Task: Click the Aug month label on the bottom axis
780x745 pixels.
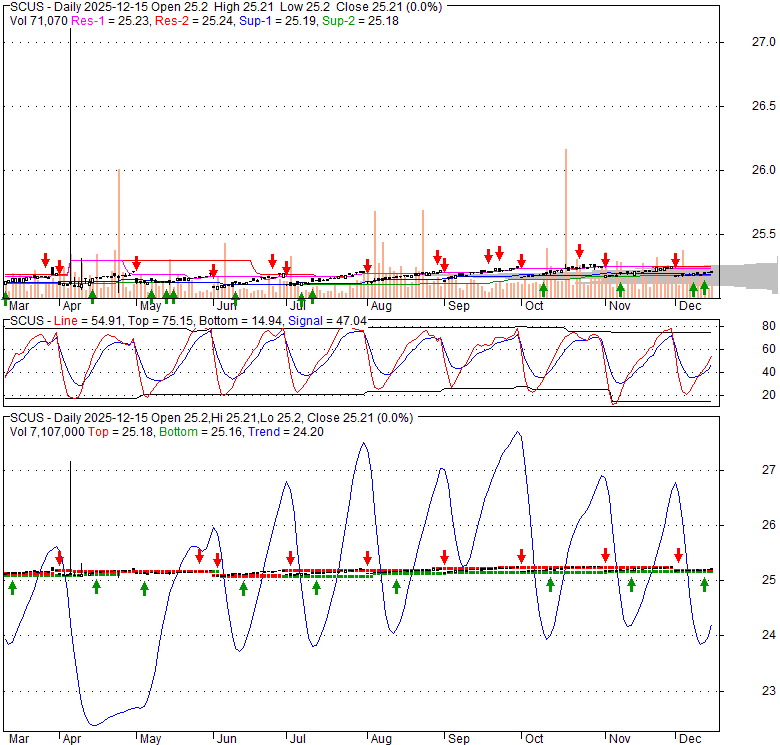Action: (380, 738)
